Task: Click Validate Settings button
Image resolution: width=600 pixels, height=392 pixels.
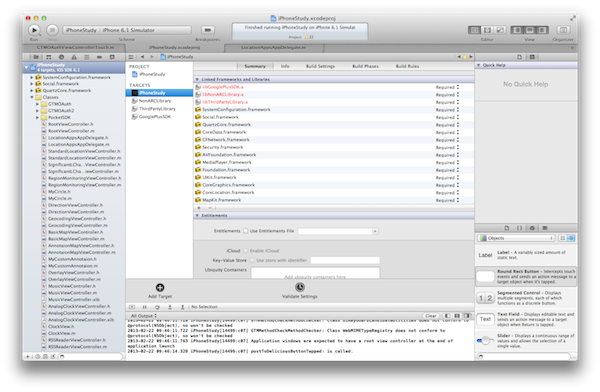Action: point(300,291)
